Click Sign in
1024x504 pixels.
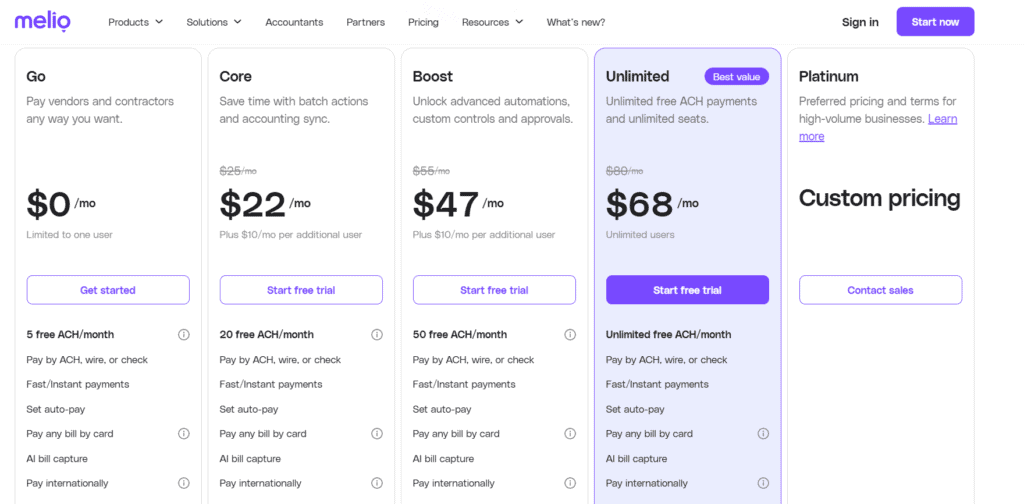860,22
